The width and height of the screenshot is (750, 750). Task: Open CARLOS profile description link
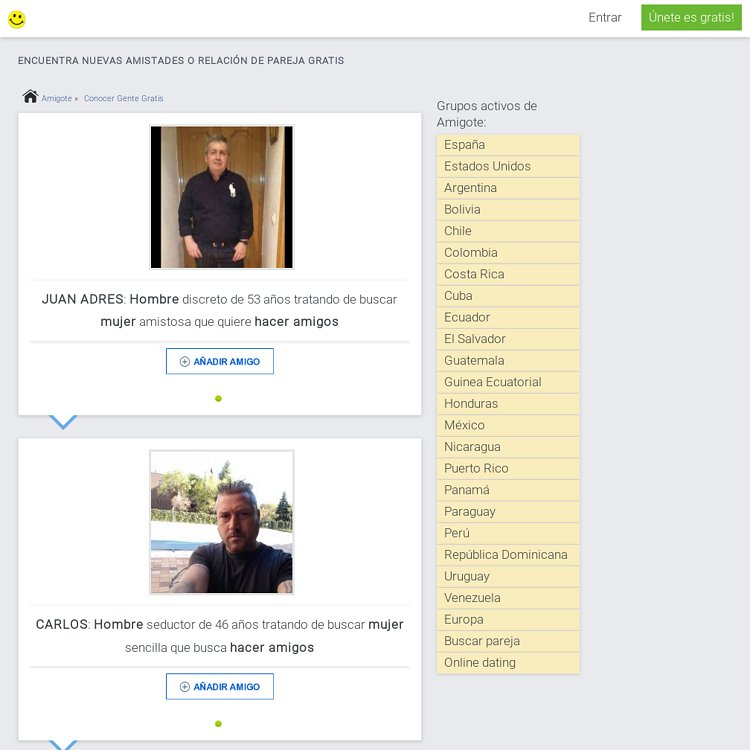(220, 636)
